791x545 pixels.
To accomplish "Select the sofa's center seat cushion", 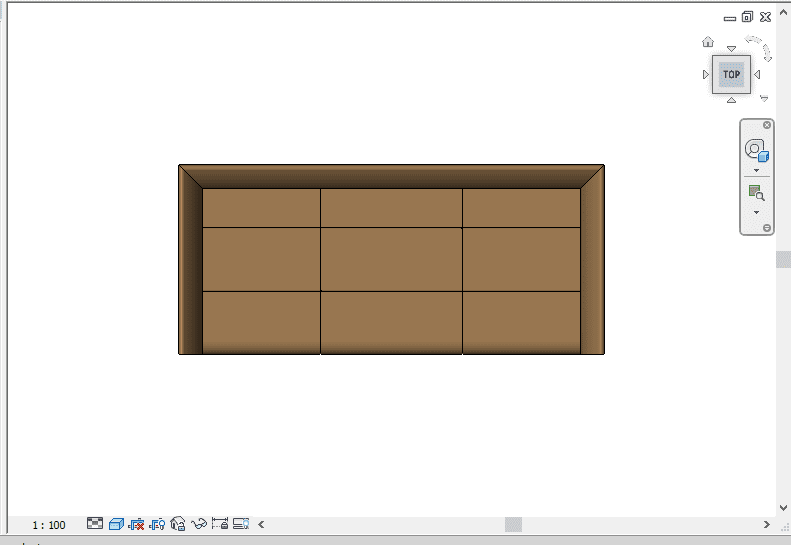I will (x=391, y=259).
